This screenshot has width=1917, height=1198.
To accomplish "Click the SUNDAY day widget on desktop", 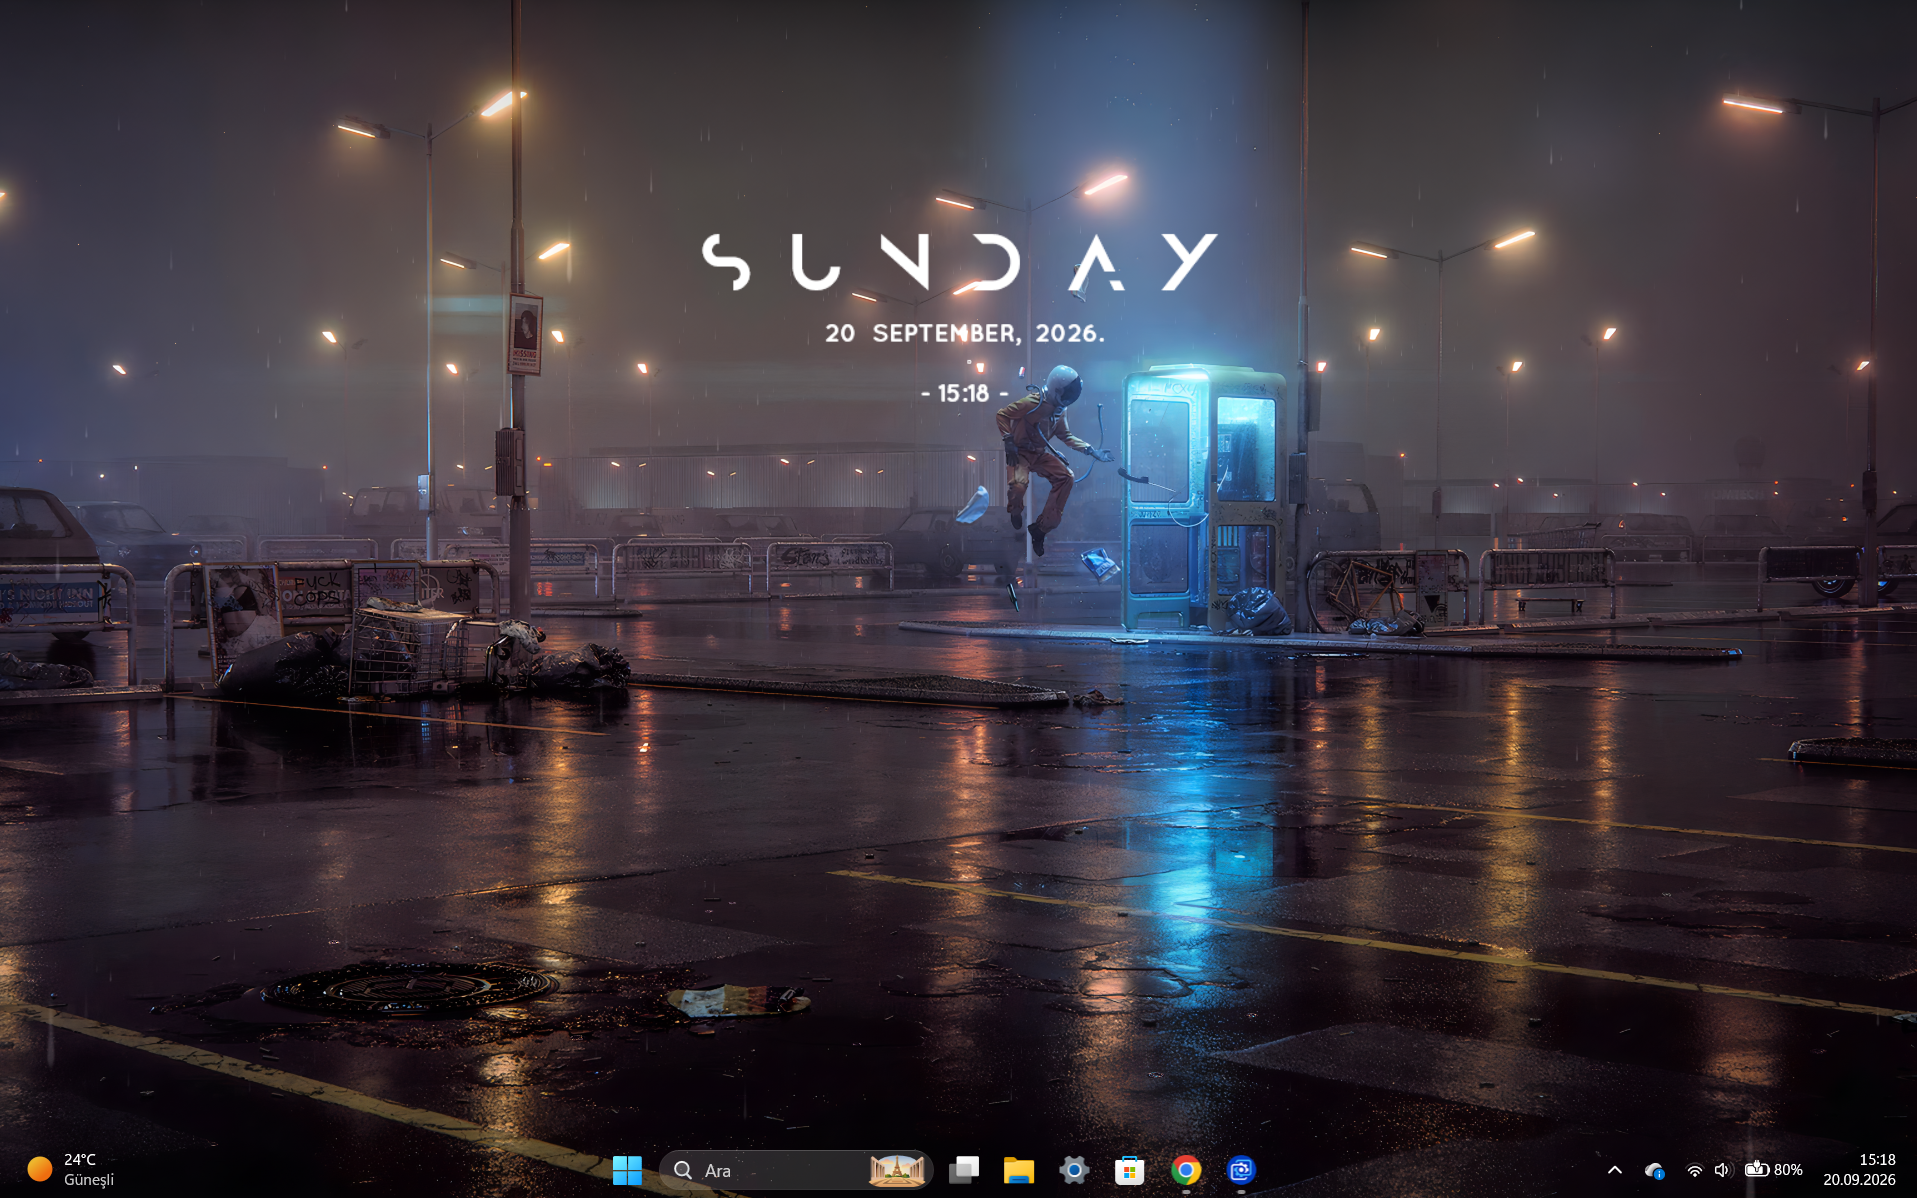I will (x=960, y=262).
